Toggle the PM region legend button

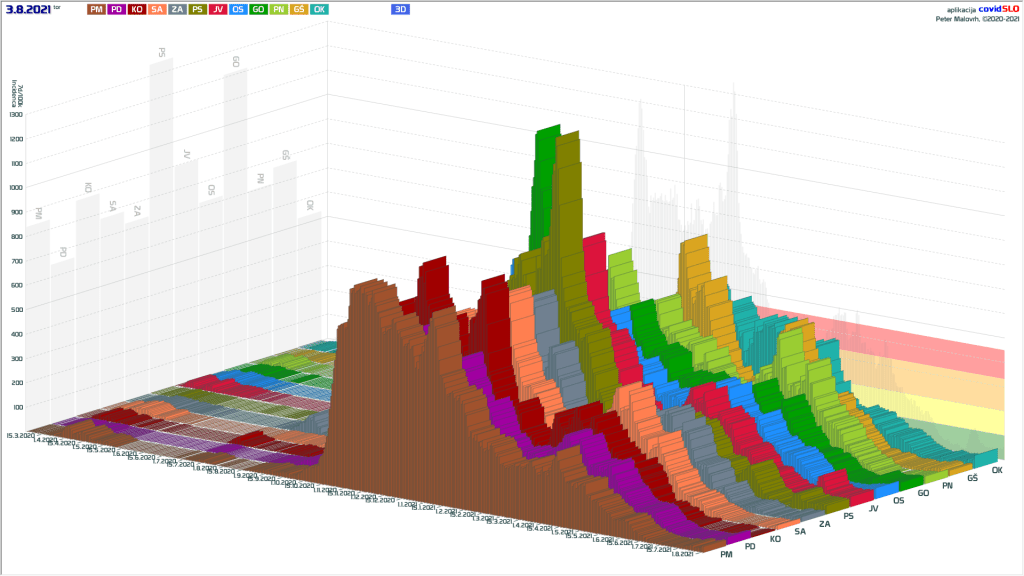coord(95,9)
